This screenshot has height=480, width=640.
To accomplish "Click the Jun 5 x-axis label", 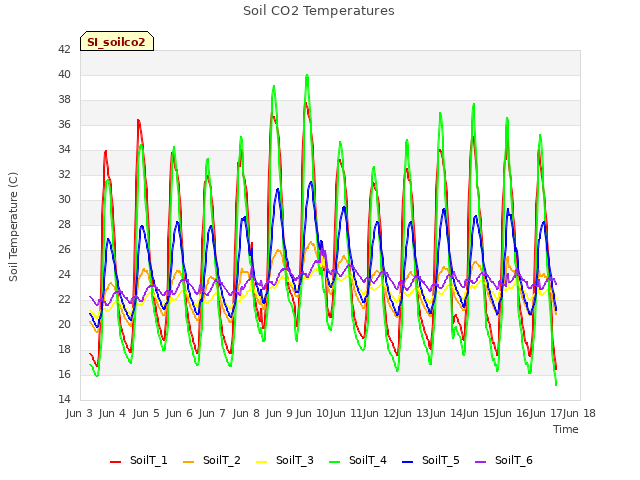I will tap(146, 413).
